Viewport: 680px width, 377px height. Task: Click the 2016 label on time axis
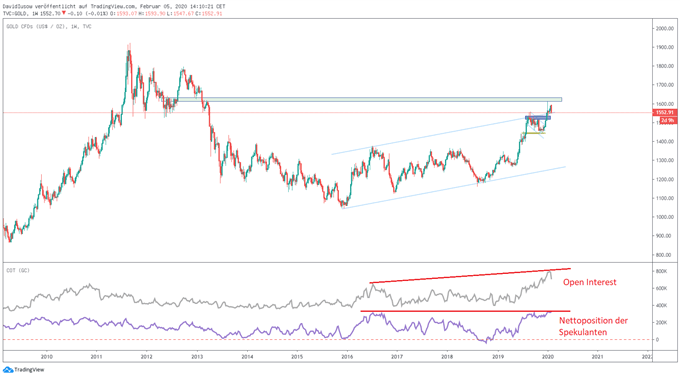point(347,357)
